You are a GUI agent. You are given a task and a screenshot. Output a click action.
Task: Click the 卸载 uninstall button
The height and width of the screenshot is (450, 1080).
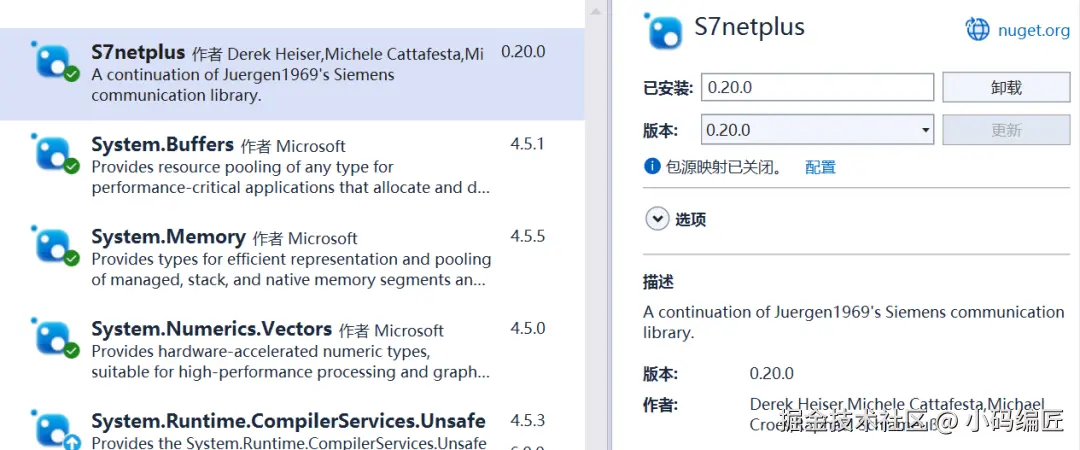tap(1006, 87)
